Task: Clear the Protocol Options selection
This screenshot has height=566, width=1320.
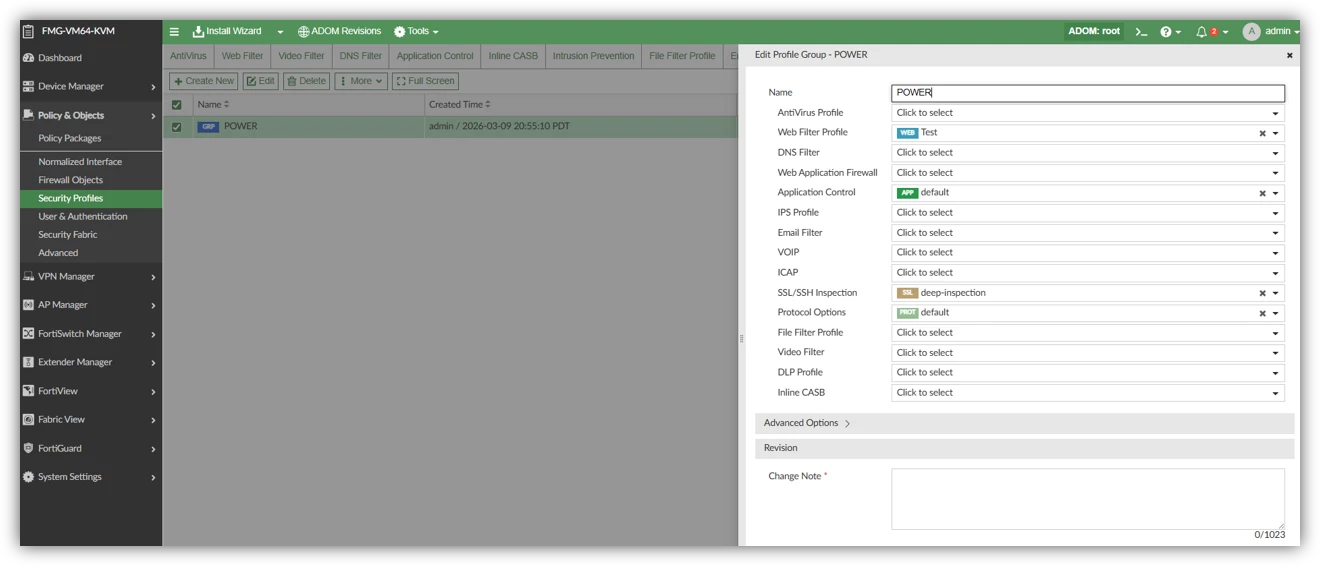Action: tap(1262, 313)
